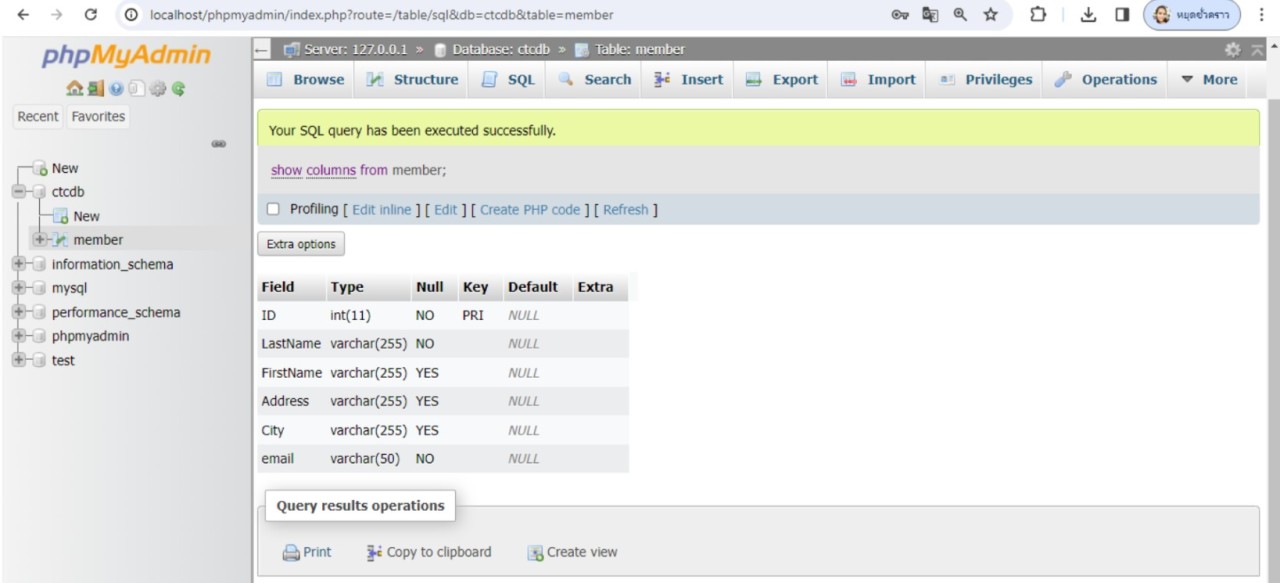The height and width of the screenshot is (583, 1280).
Task: Collapse the ctcdb database tree node
Action: [x=19, y=192]
